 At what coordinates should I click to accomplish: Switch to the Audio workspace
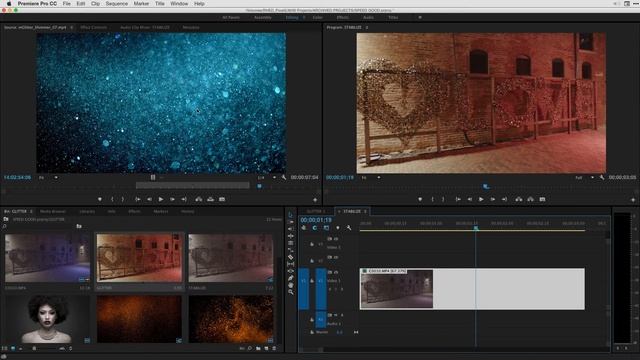(x=368, y=18)
